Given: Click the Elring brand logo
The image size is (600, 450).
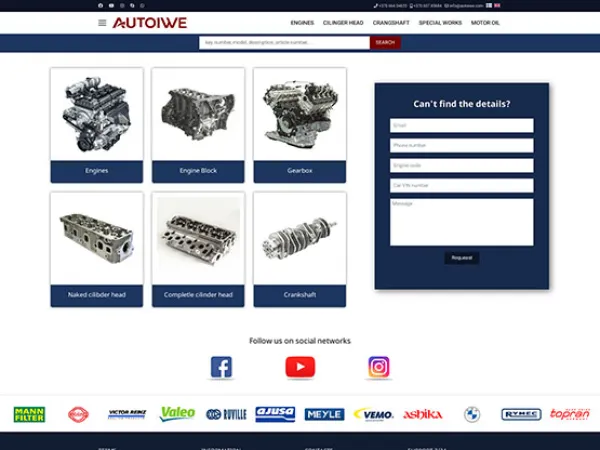Looking at the screenshot, I should (78, 414).
